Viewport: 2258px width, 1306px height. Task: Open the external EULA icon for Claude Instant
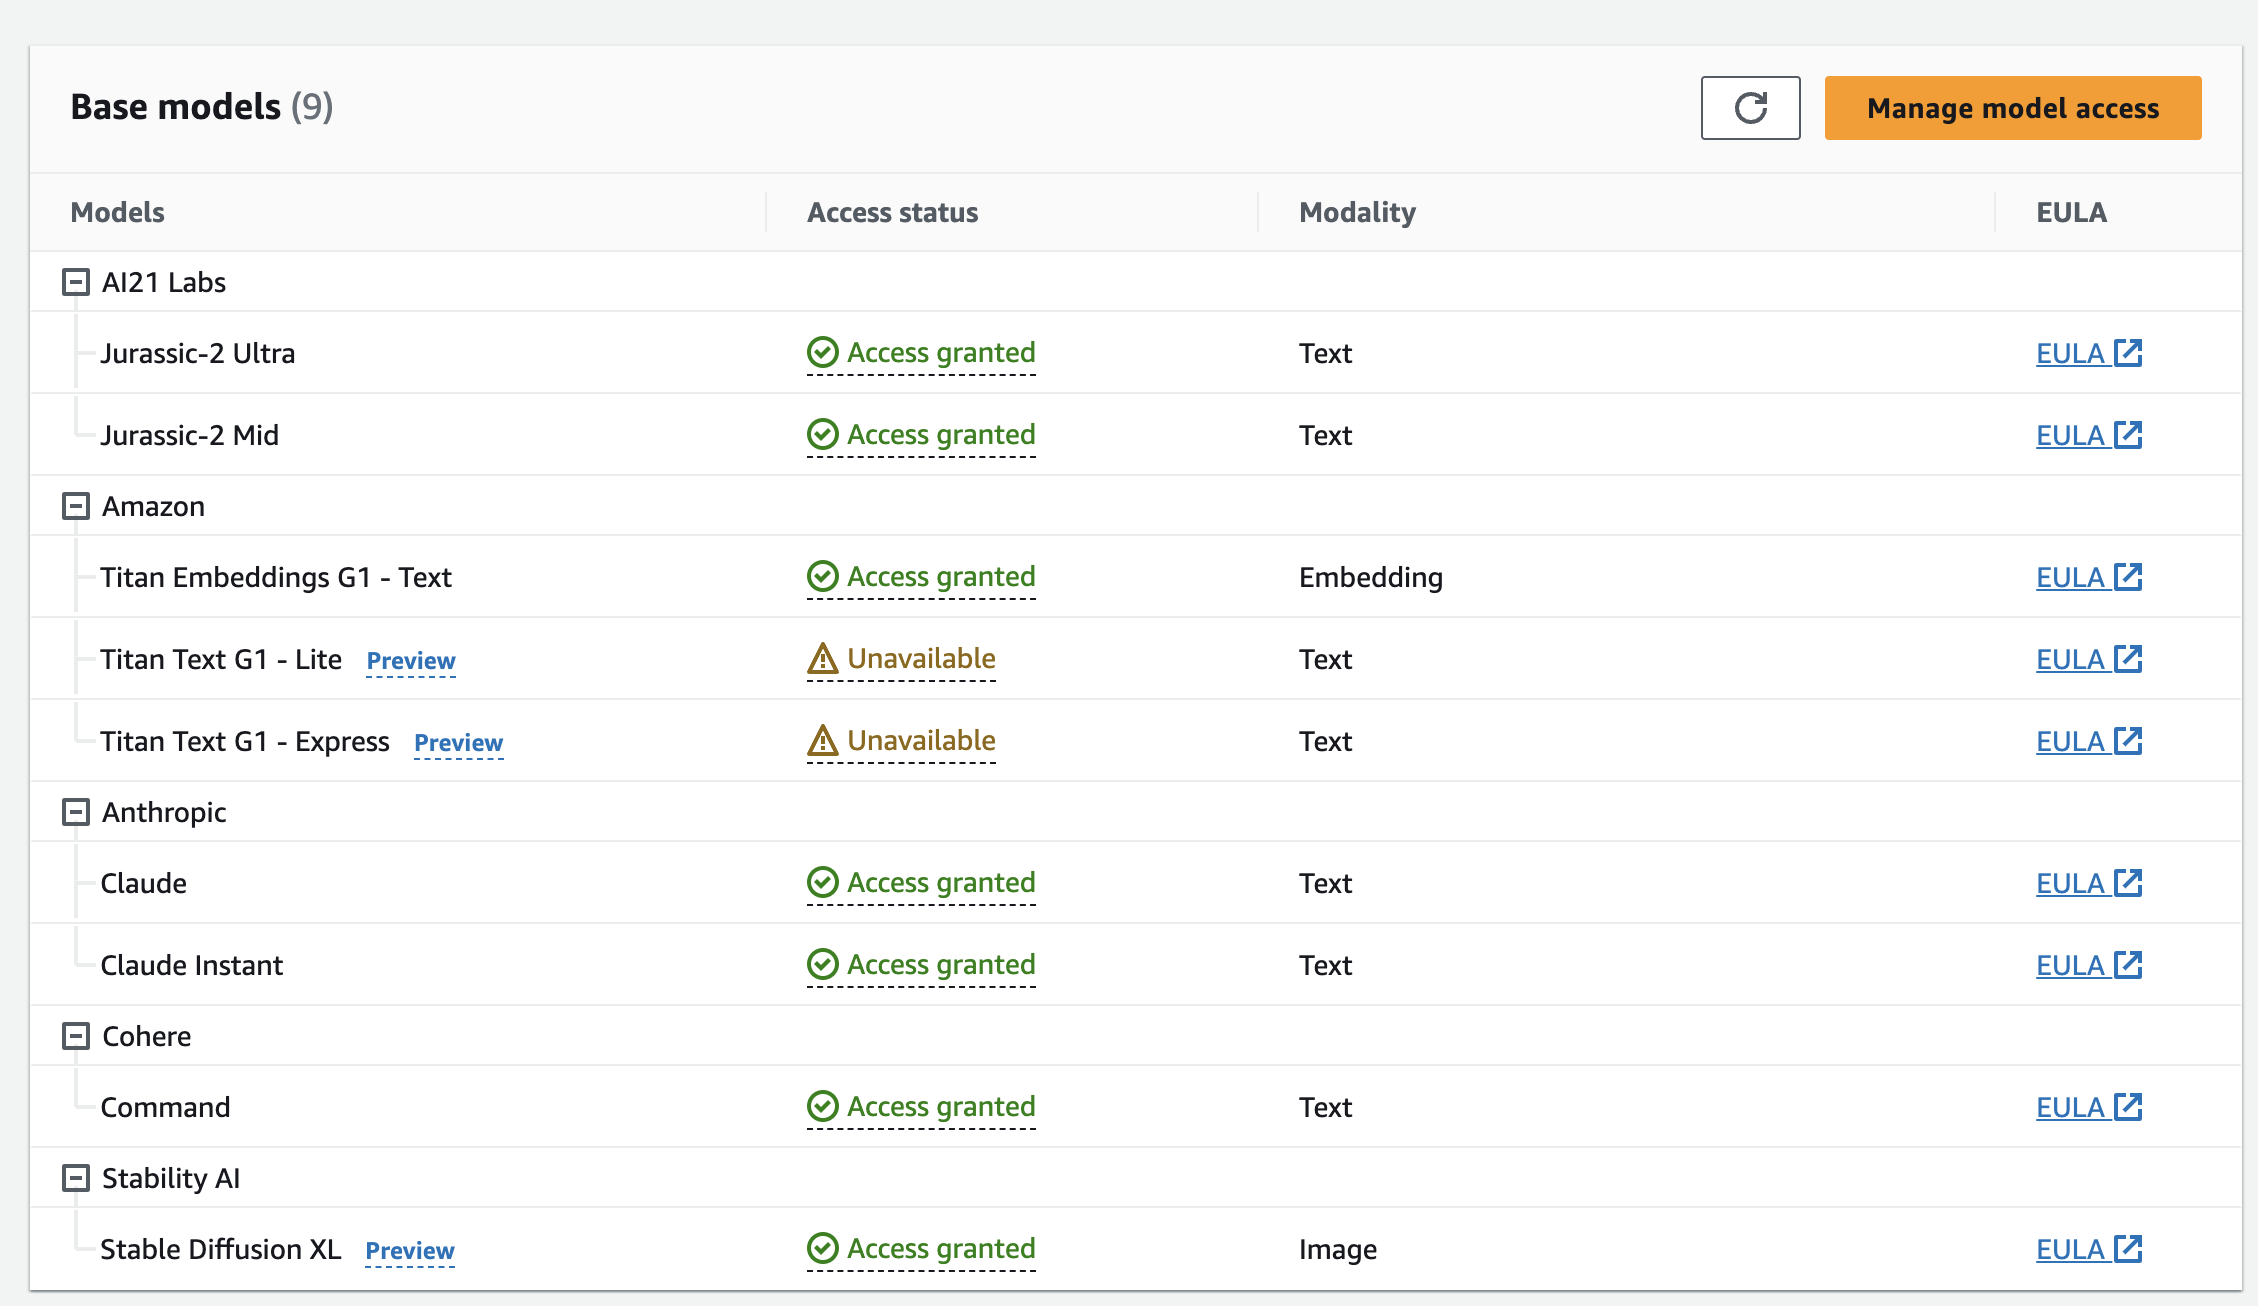[x=2128, y=964]
